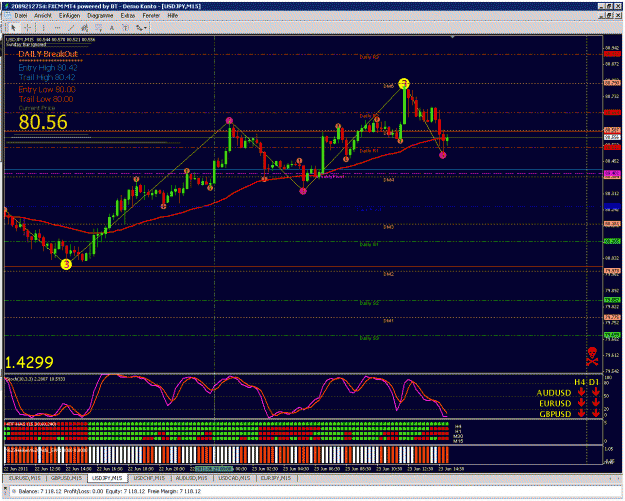Click the Balance status line in terminal
Screen dimensions: 625x501
[x=110, y=491]
